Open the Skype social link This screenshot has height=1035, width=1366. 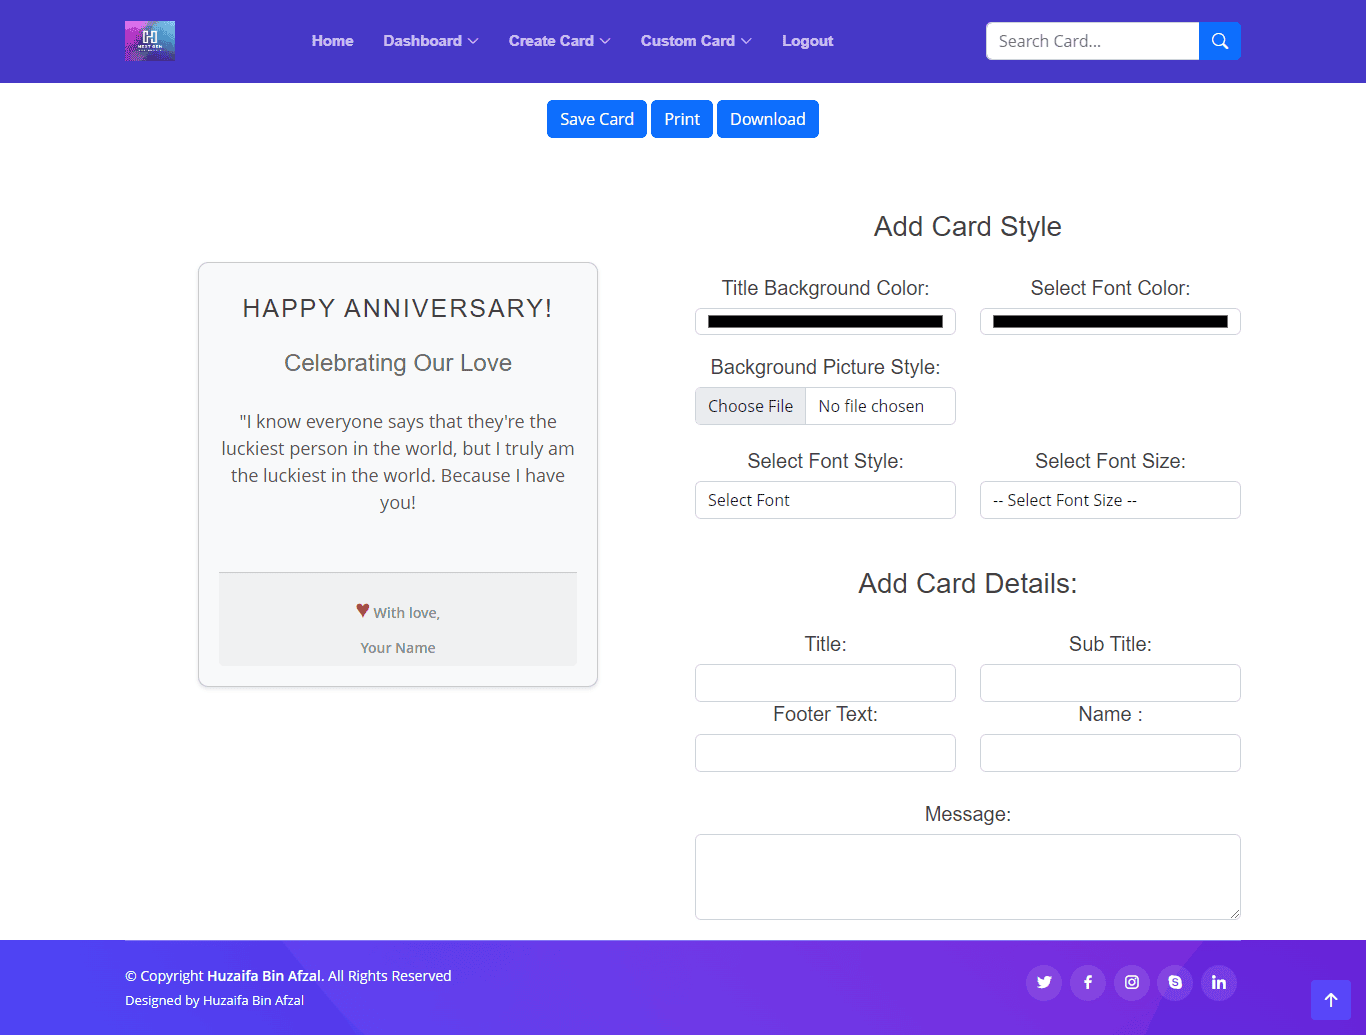tap(1175, 982)
